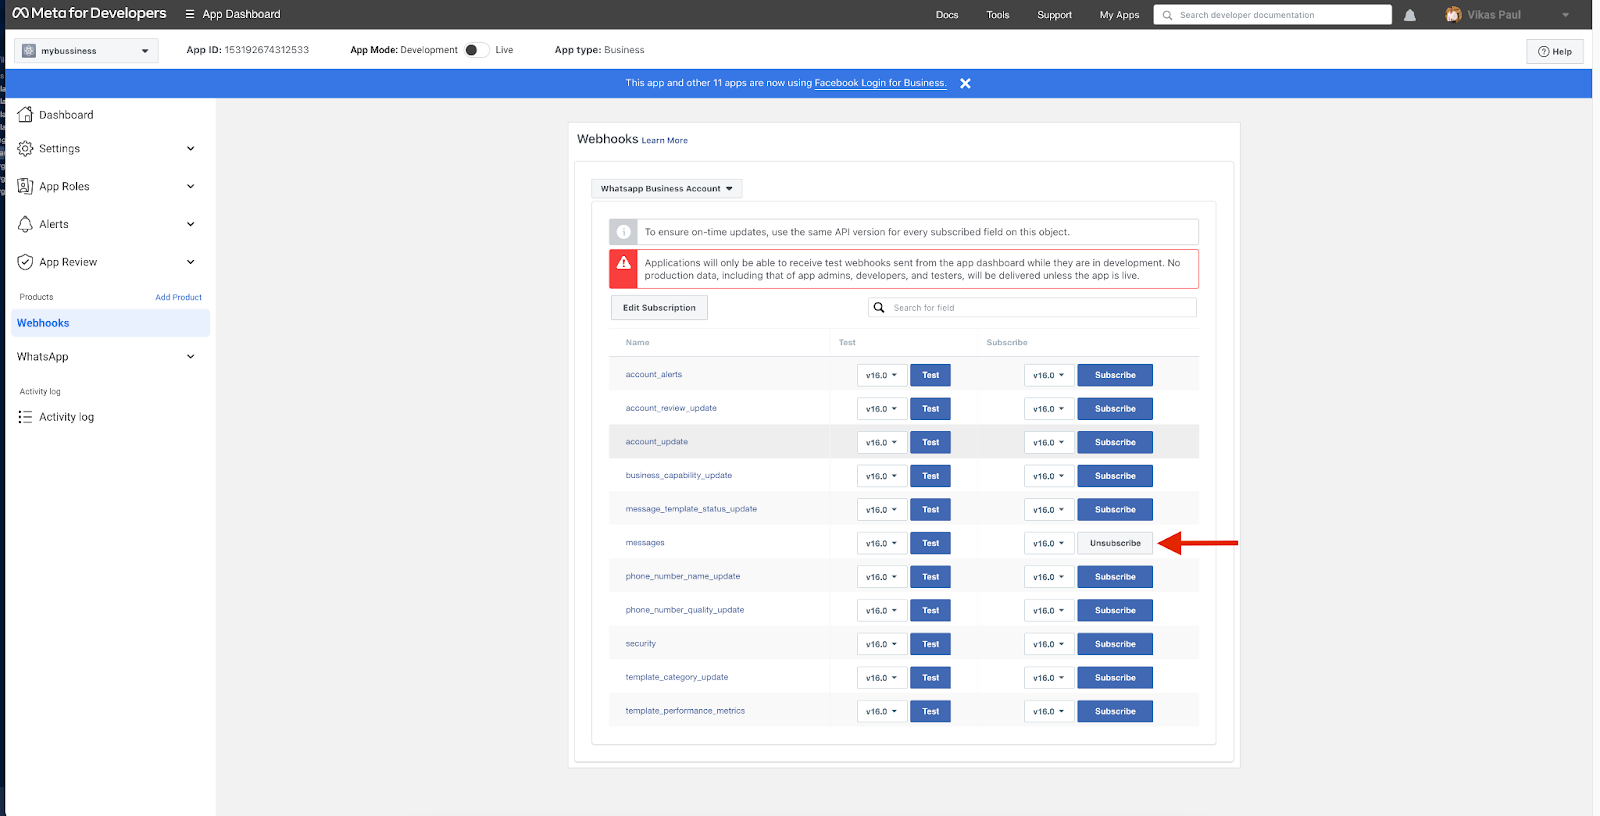Focus the Search for field input
The height and width of the screenshot is (816, 1600).
[1032, 308]
